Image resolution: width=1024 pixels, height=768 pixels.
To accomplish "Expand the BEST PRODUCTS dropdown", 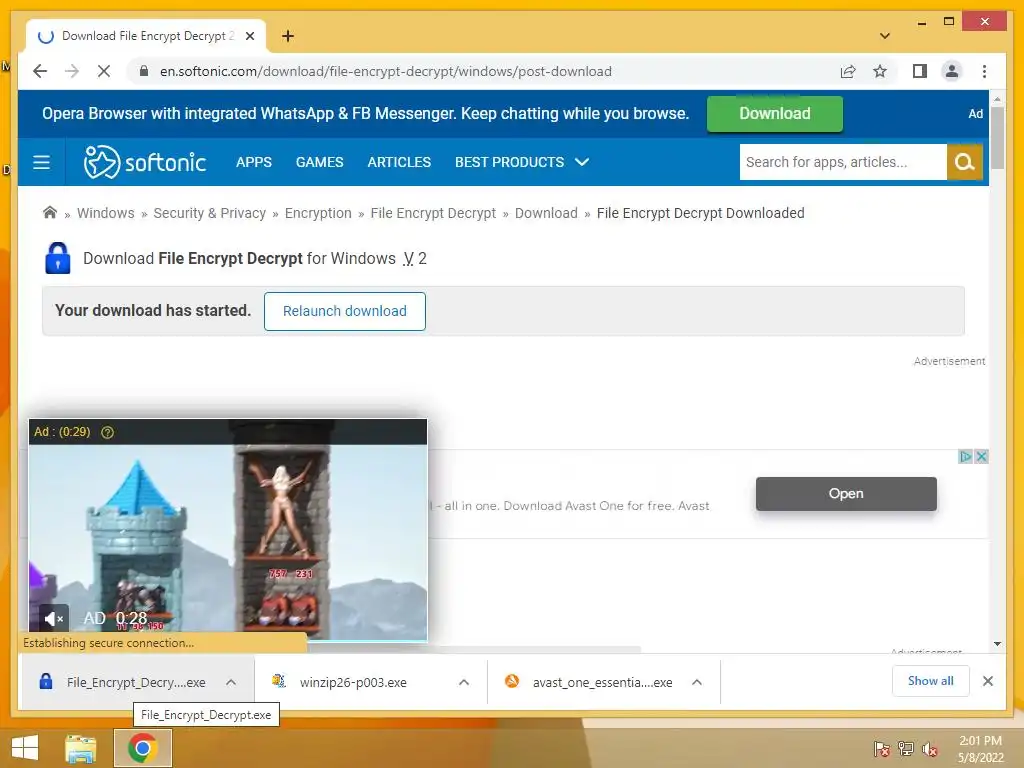I will pos(522,162).
